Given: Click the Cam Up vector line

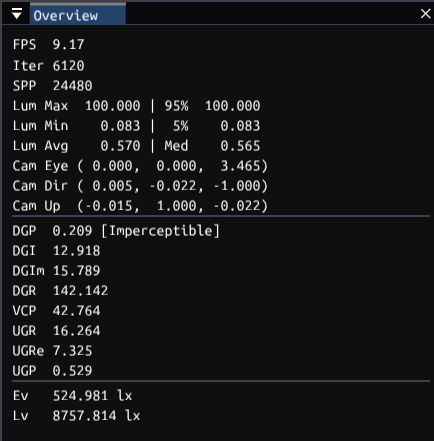Looking at the screenshot, I should [140, 206].
